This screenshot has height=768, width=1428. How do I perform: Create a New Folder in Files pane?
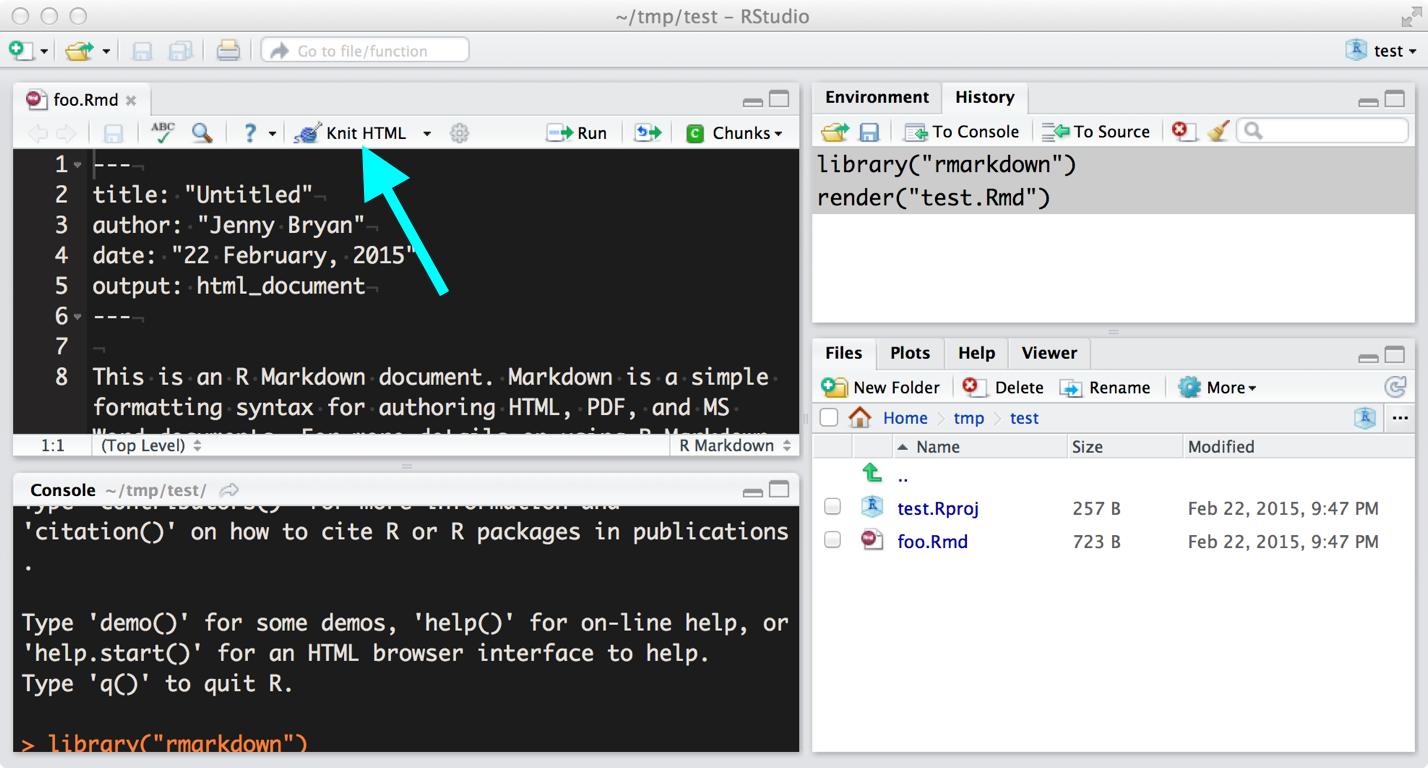[881, 388]
